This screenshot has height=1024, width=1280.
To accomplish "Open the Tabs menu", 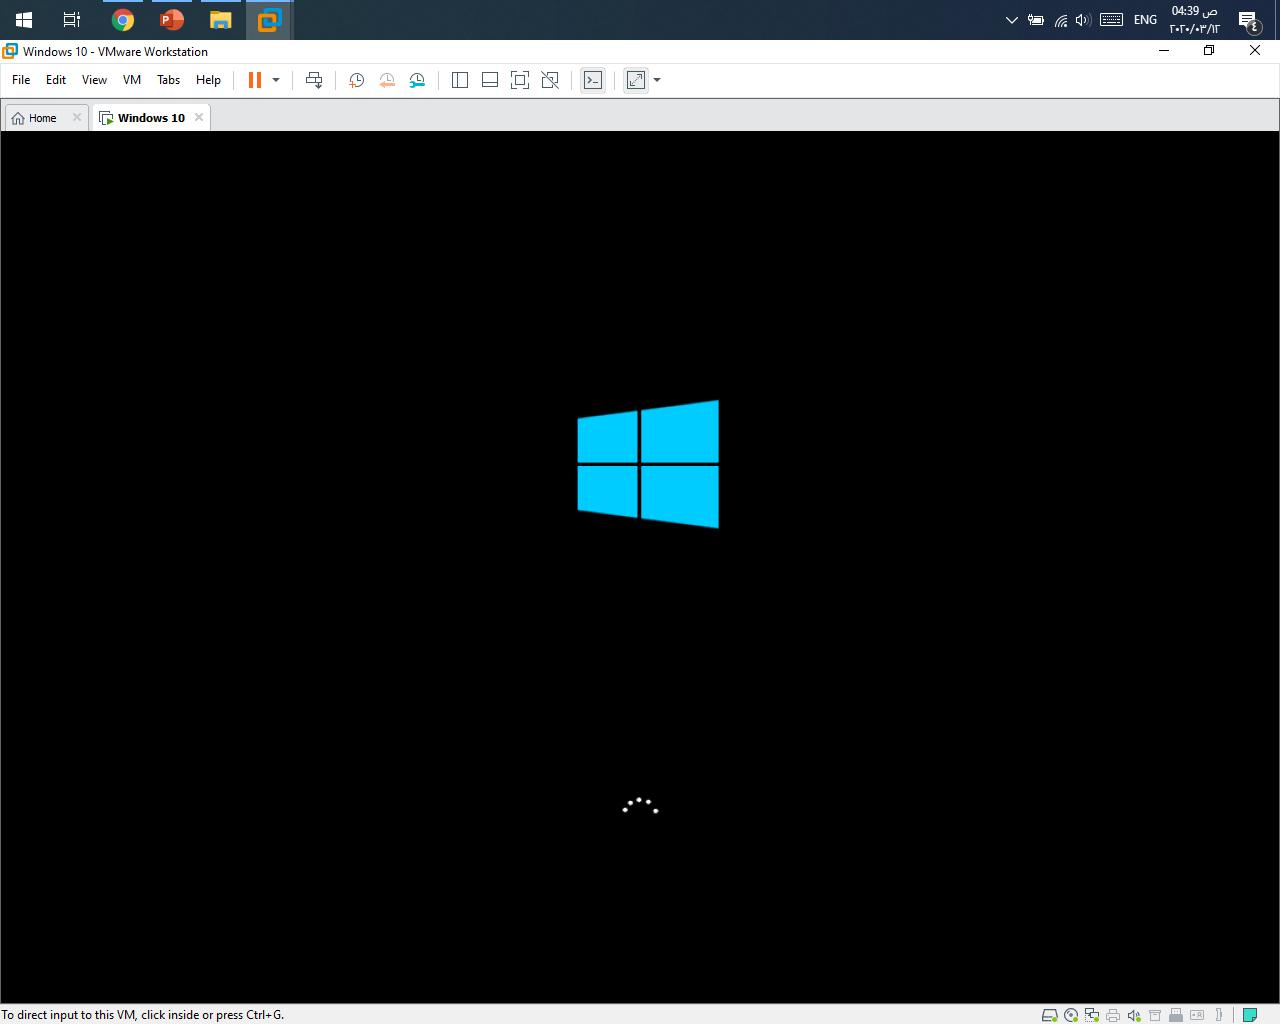I will pyautogui.click(x=169, y=80).
